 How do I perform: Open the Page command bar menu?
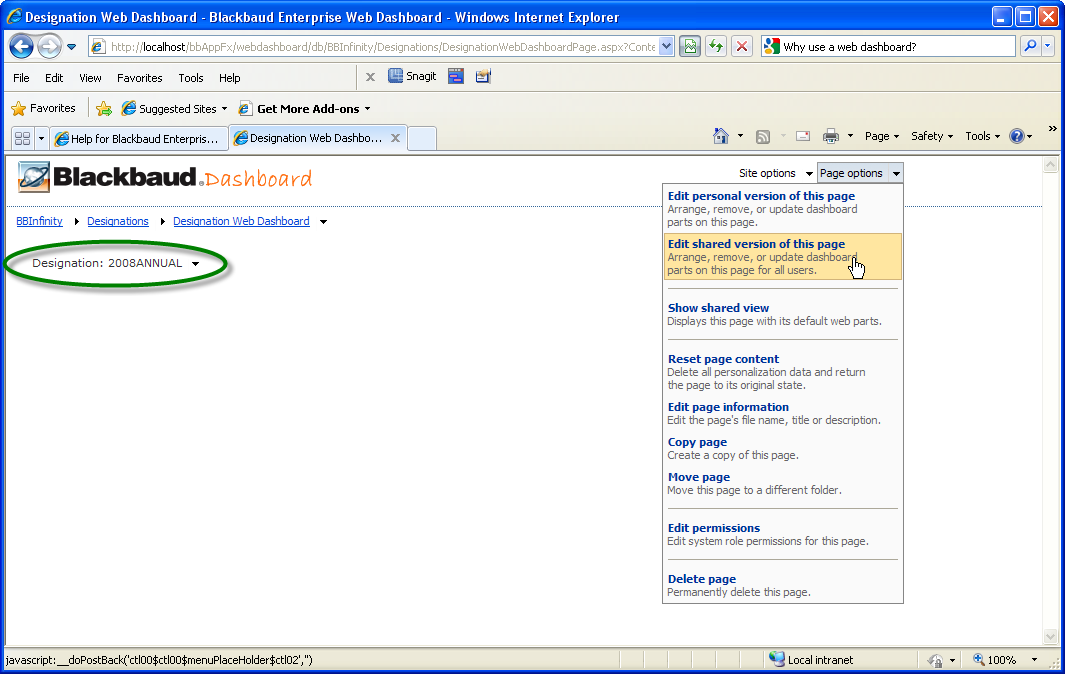click(x=882, y=136)
